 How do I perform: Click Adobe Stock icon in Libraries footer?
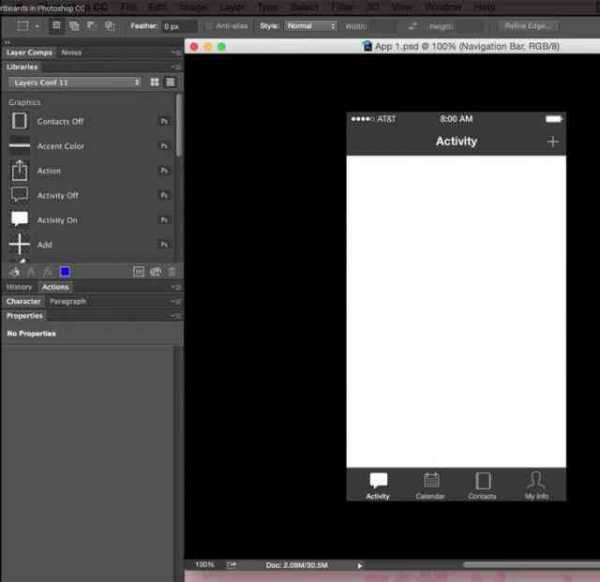point(139,272)
